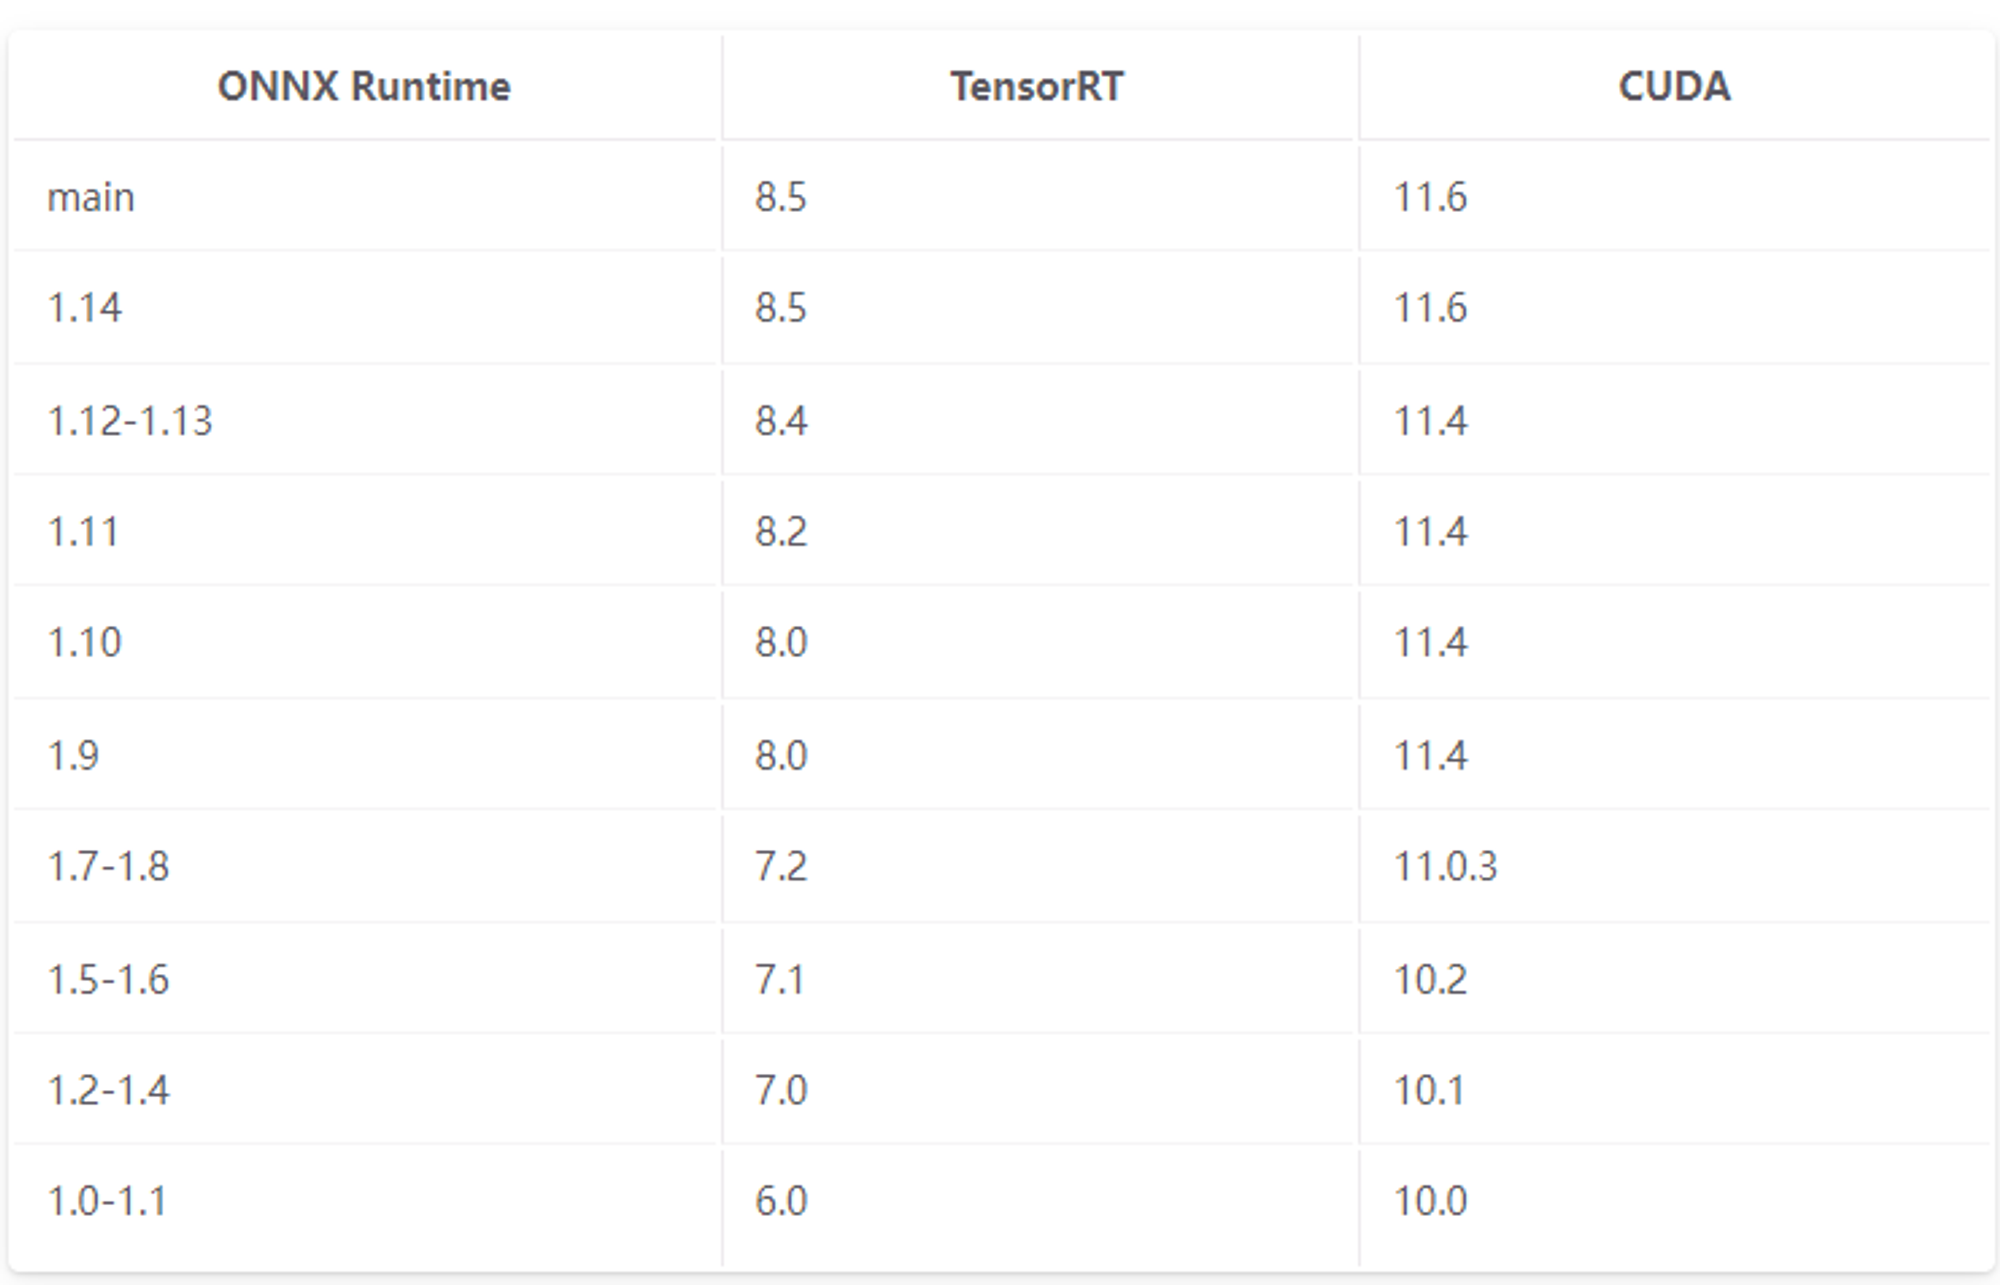Click the CUDA 10.2 cell
This screenshot has height=1285, width=2000.
[x=1675, y=979]
